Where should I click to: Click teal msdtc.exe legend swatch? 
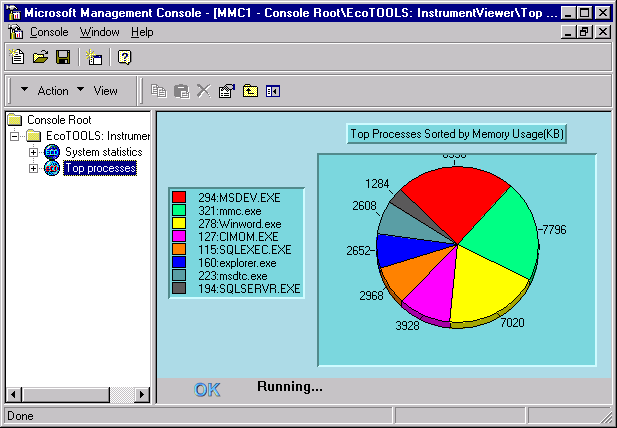click(179, 275)
